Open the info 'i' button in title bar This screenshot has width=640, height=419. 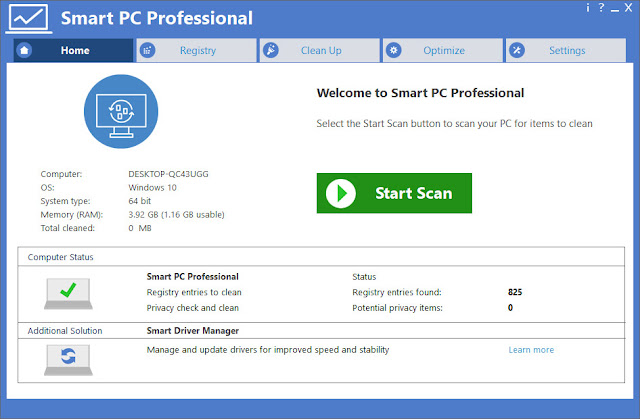[x=588, y=8]
